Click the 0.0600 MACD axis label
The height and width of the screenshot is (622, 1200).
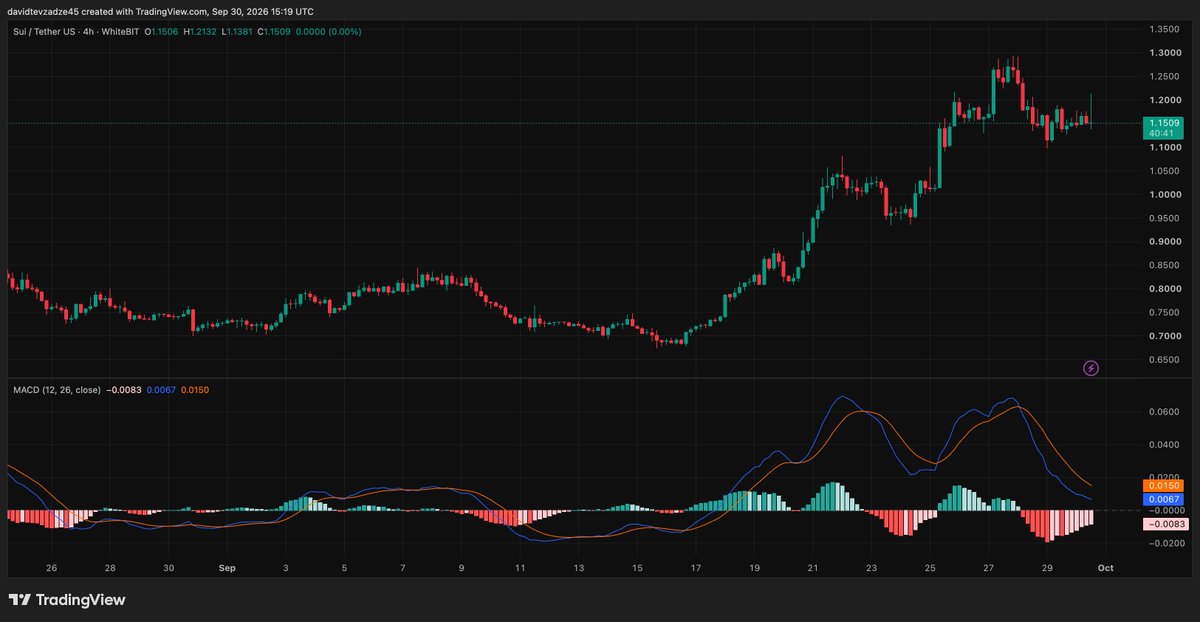[x=1162, y=411]
